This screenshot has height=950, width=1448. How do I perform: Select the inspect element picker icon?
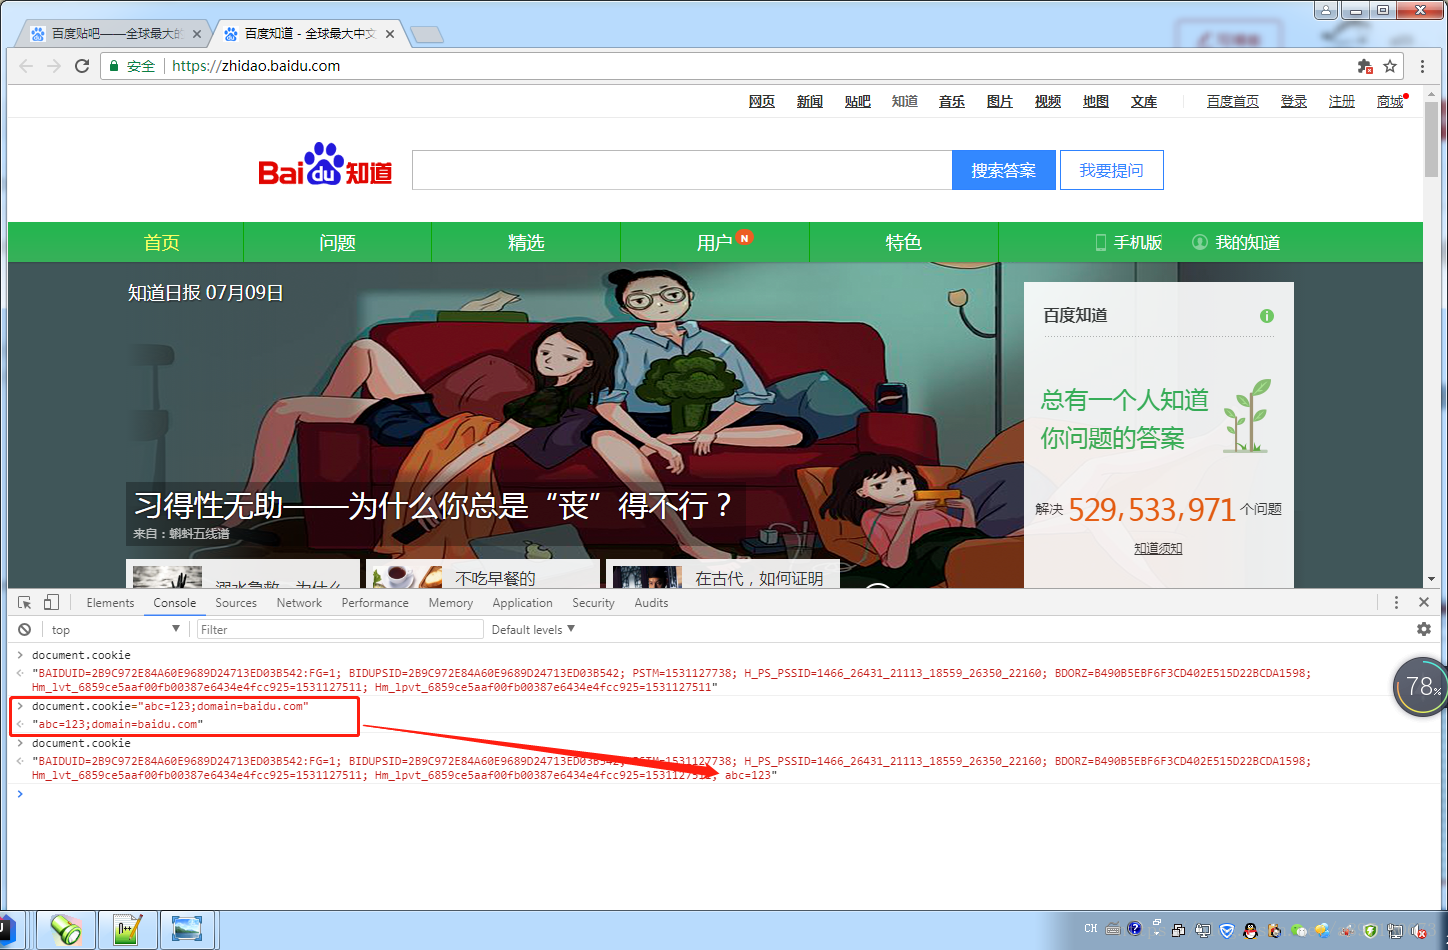tap(25, 602)
